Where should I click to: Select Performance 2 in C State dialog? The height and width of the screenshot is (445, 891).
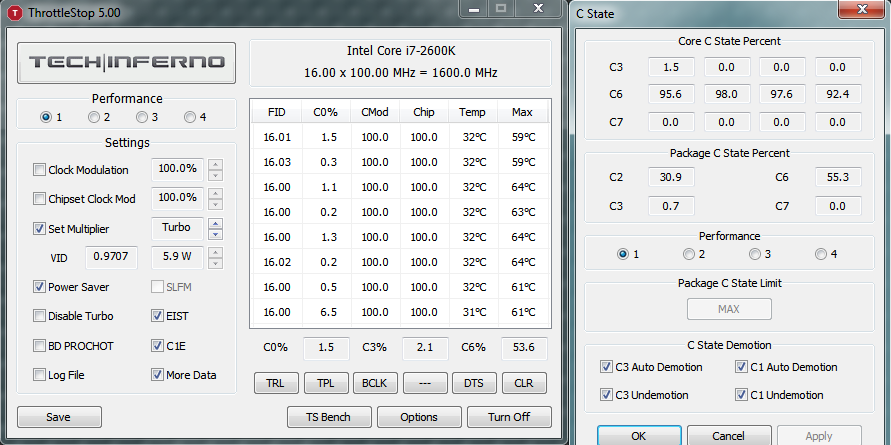click(689, 254)
